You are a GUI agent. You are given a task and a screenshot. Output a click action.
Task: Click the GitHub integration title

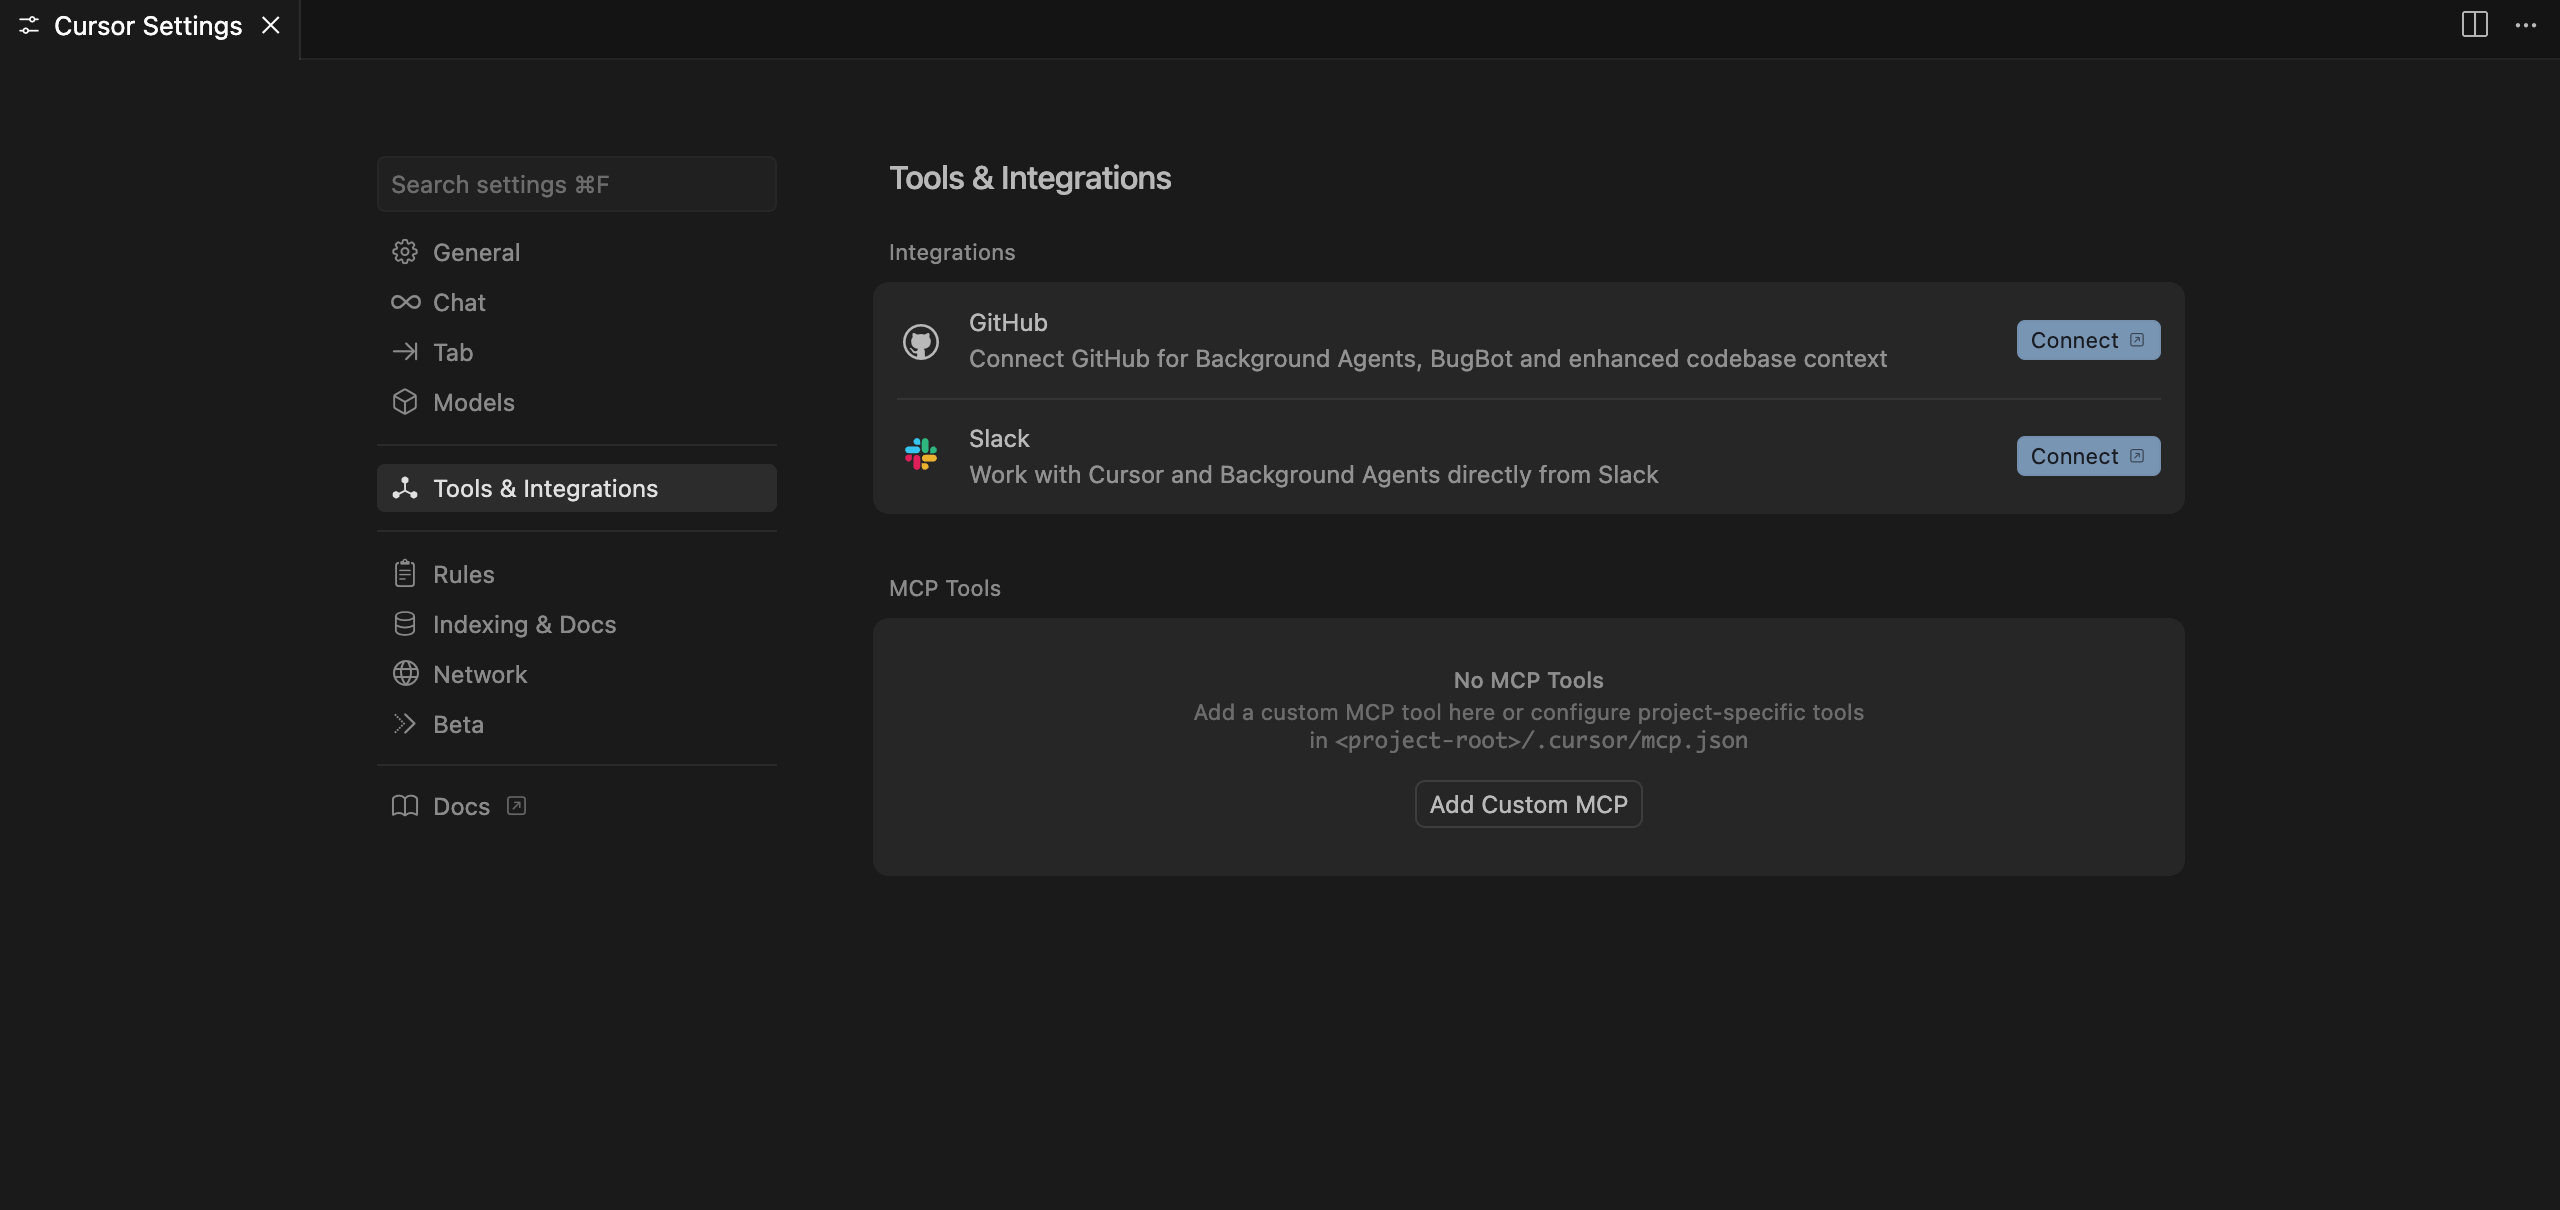point(1008,323)
